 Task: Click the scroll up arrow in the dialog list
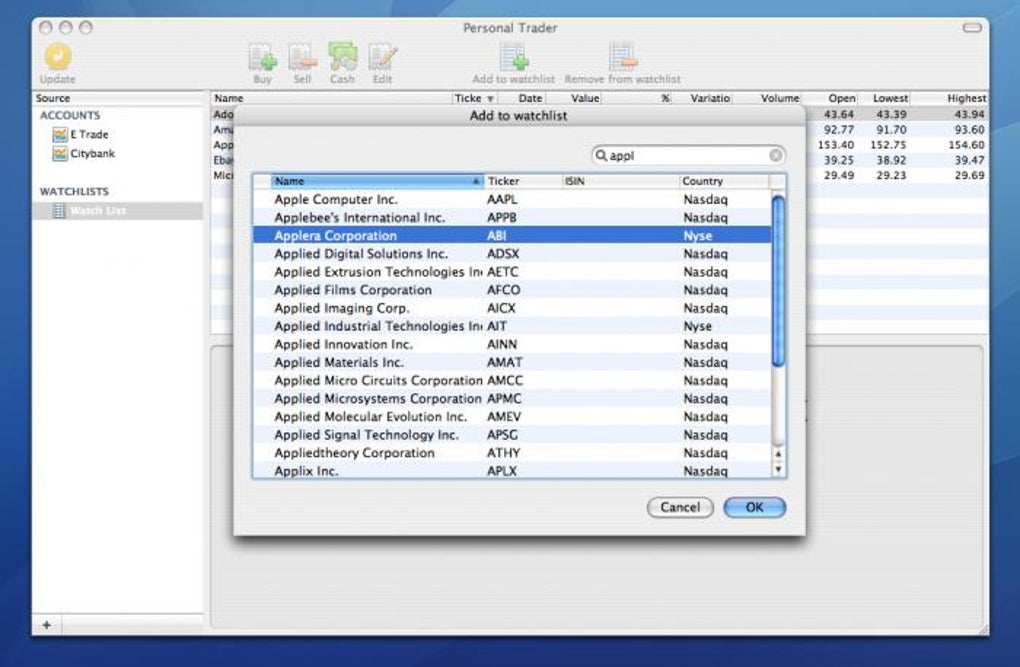(x=778, y=454)
